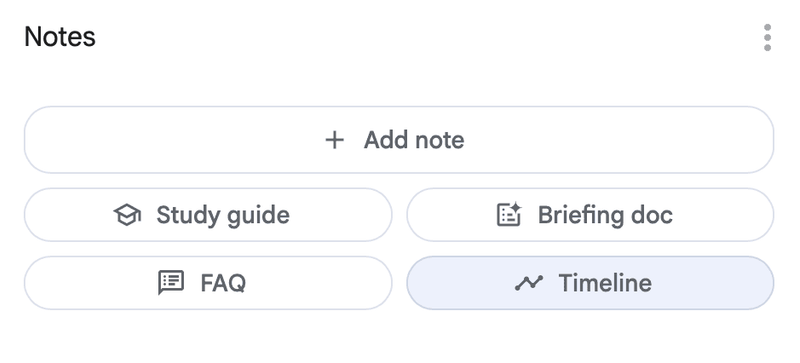Select the 'FAQ' label text
Screen dimensions: 800x363
point(223,283)
